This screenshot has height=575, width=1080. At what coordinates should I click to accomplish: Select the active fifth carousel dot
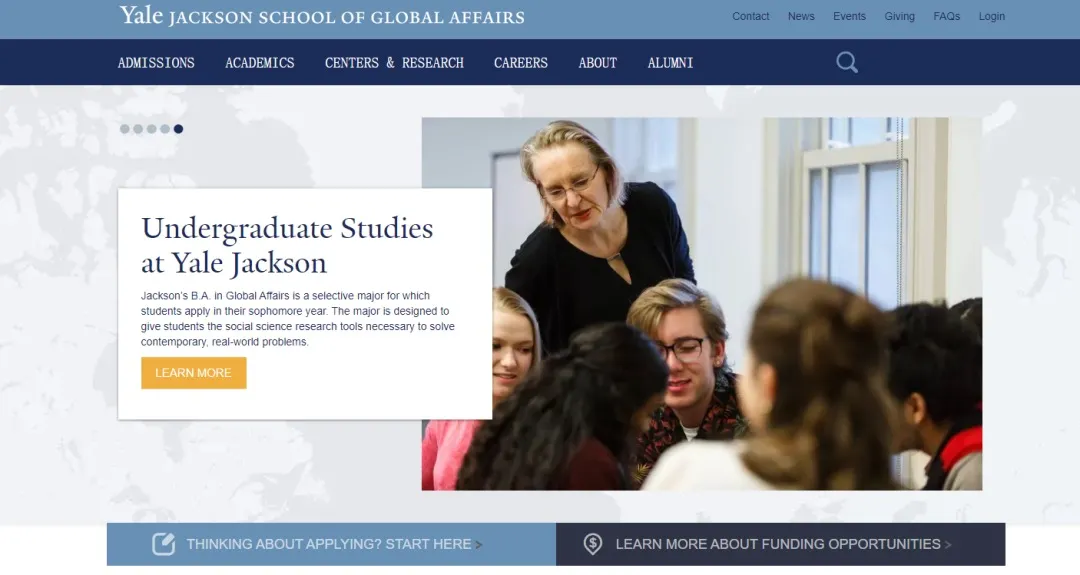(178, 129)
